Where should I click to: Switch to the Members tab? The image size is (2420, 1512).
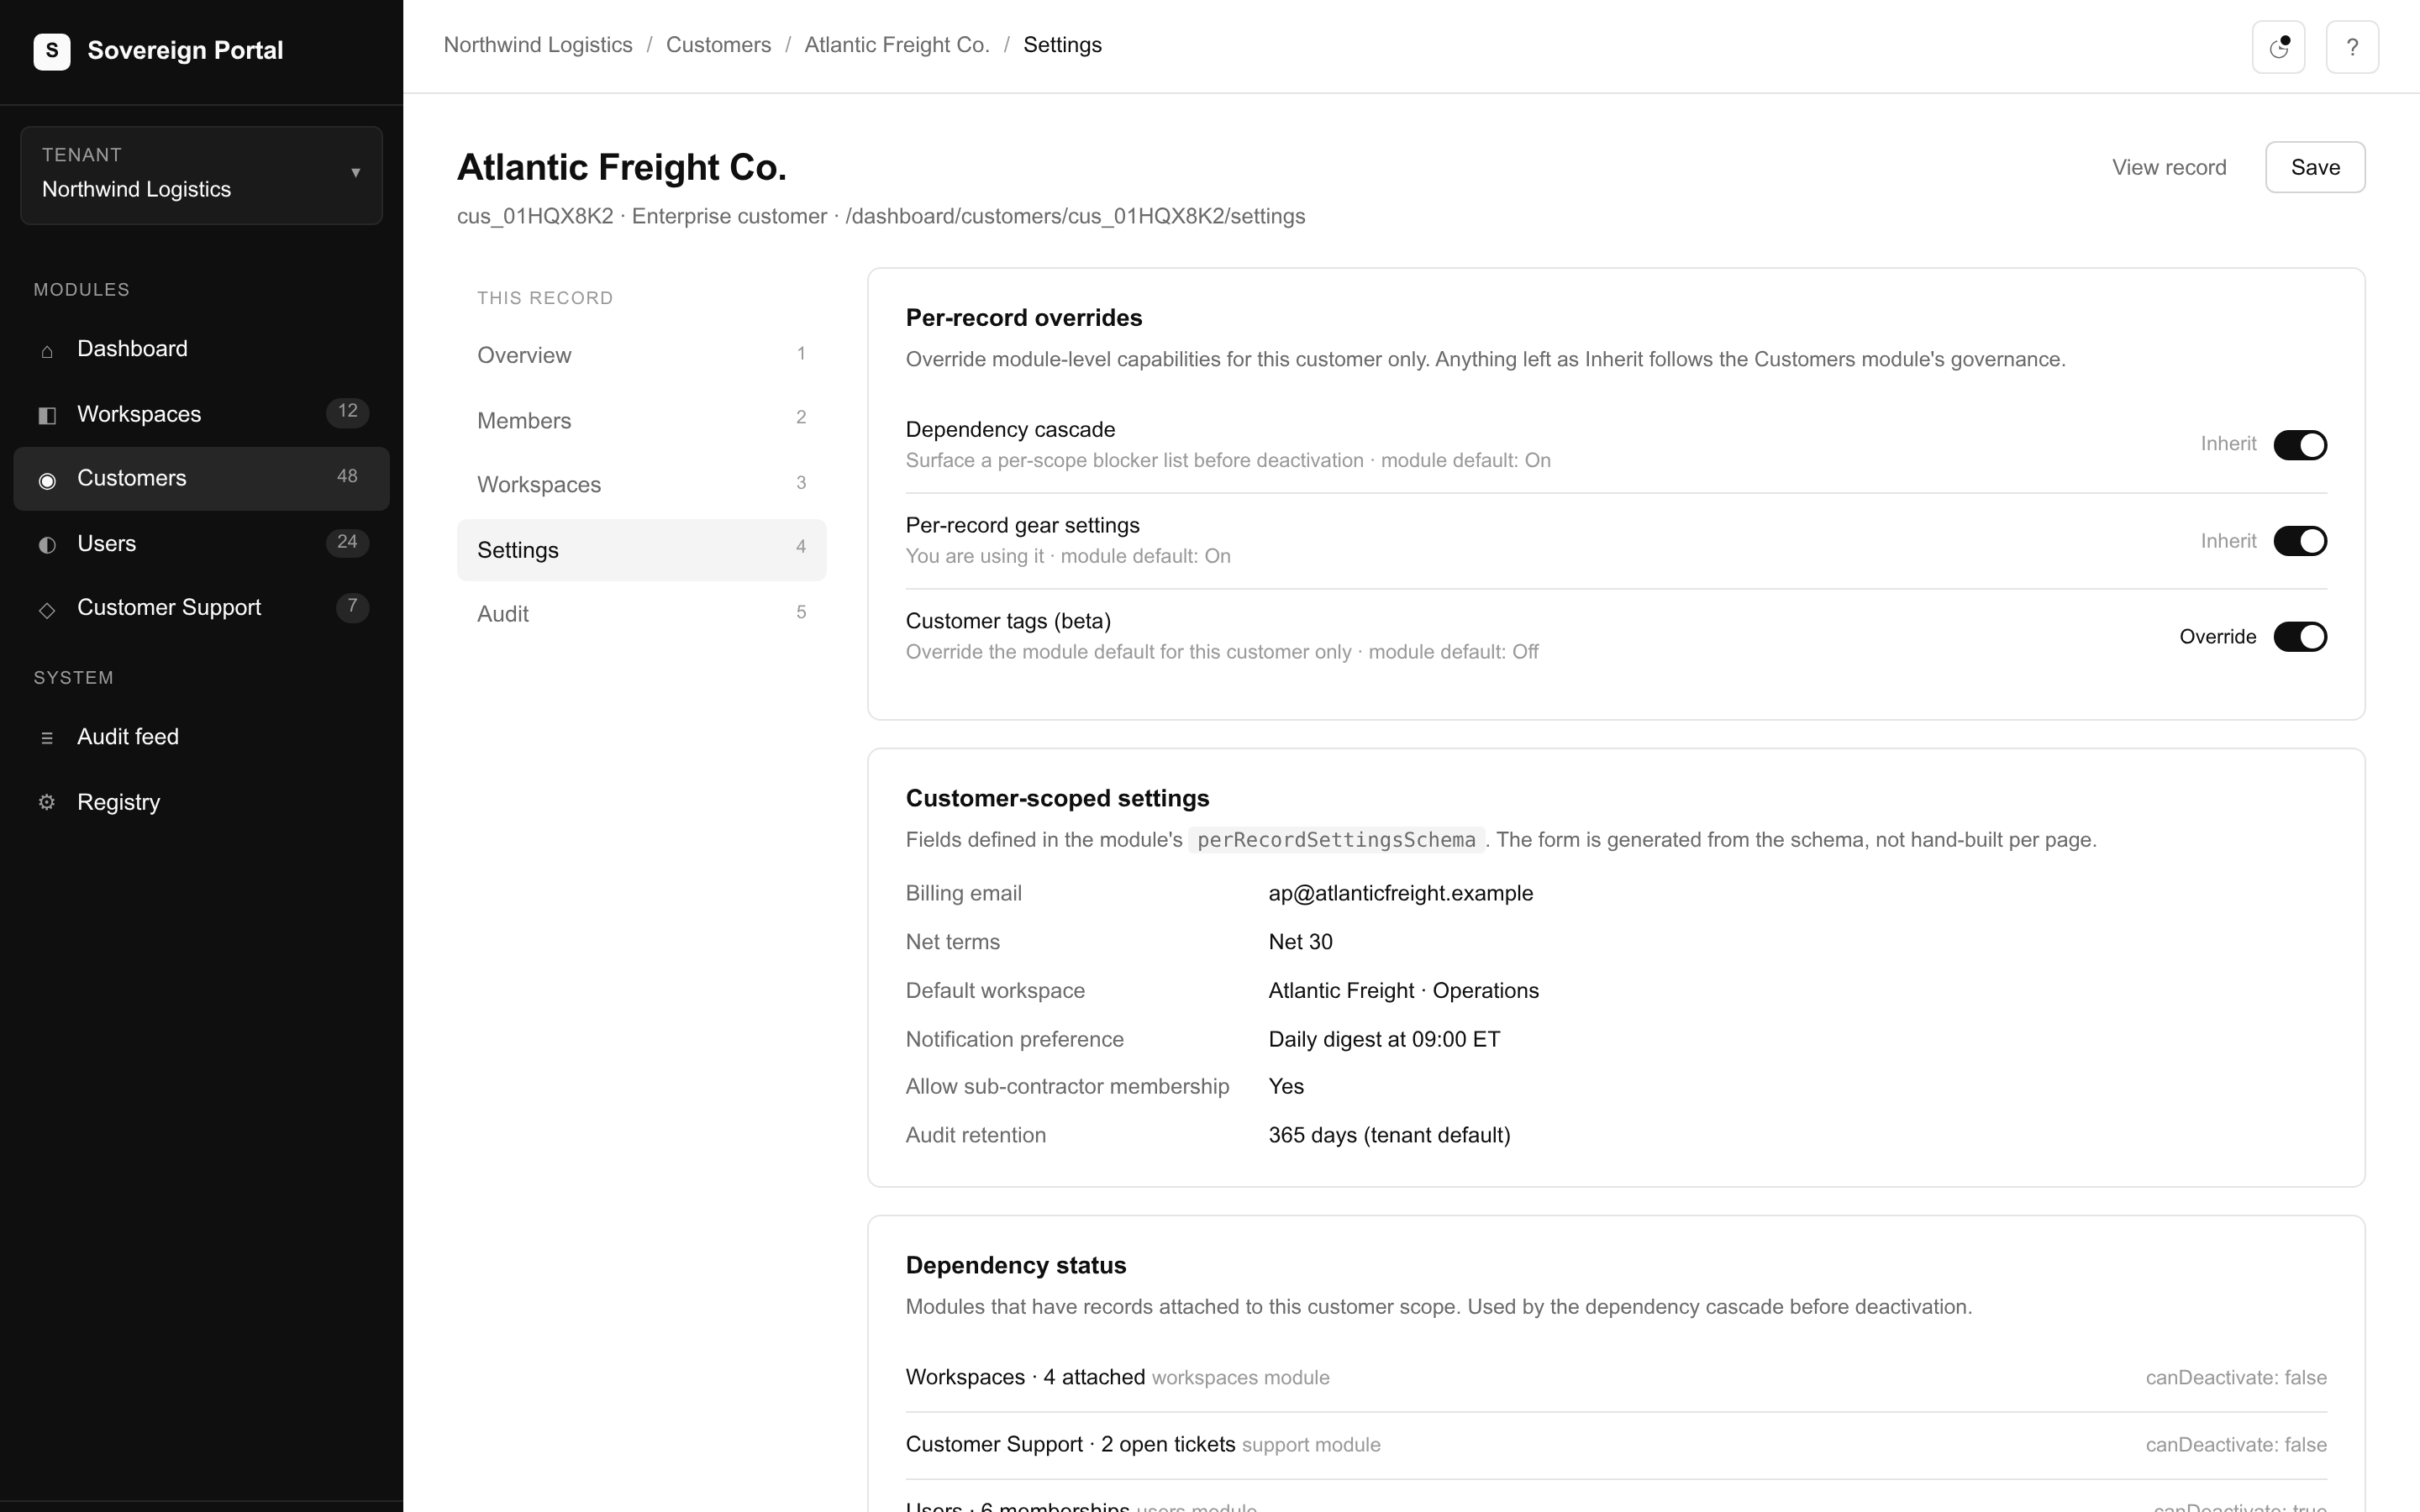pos(641,420)
